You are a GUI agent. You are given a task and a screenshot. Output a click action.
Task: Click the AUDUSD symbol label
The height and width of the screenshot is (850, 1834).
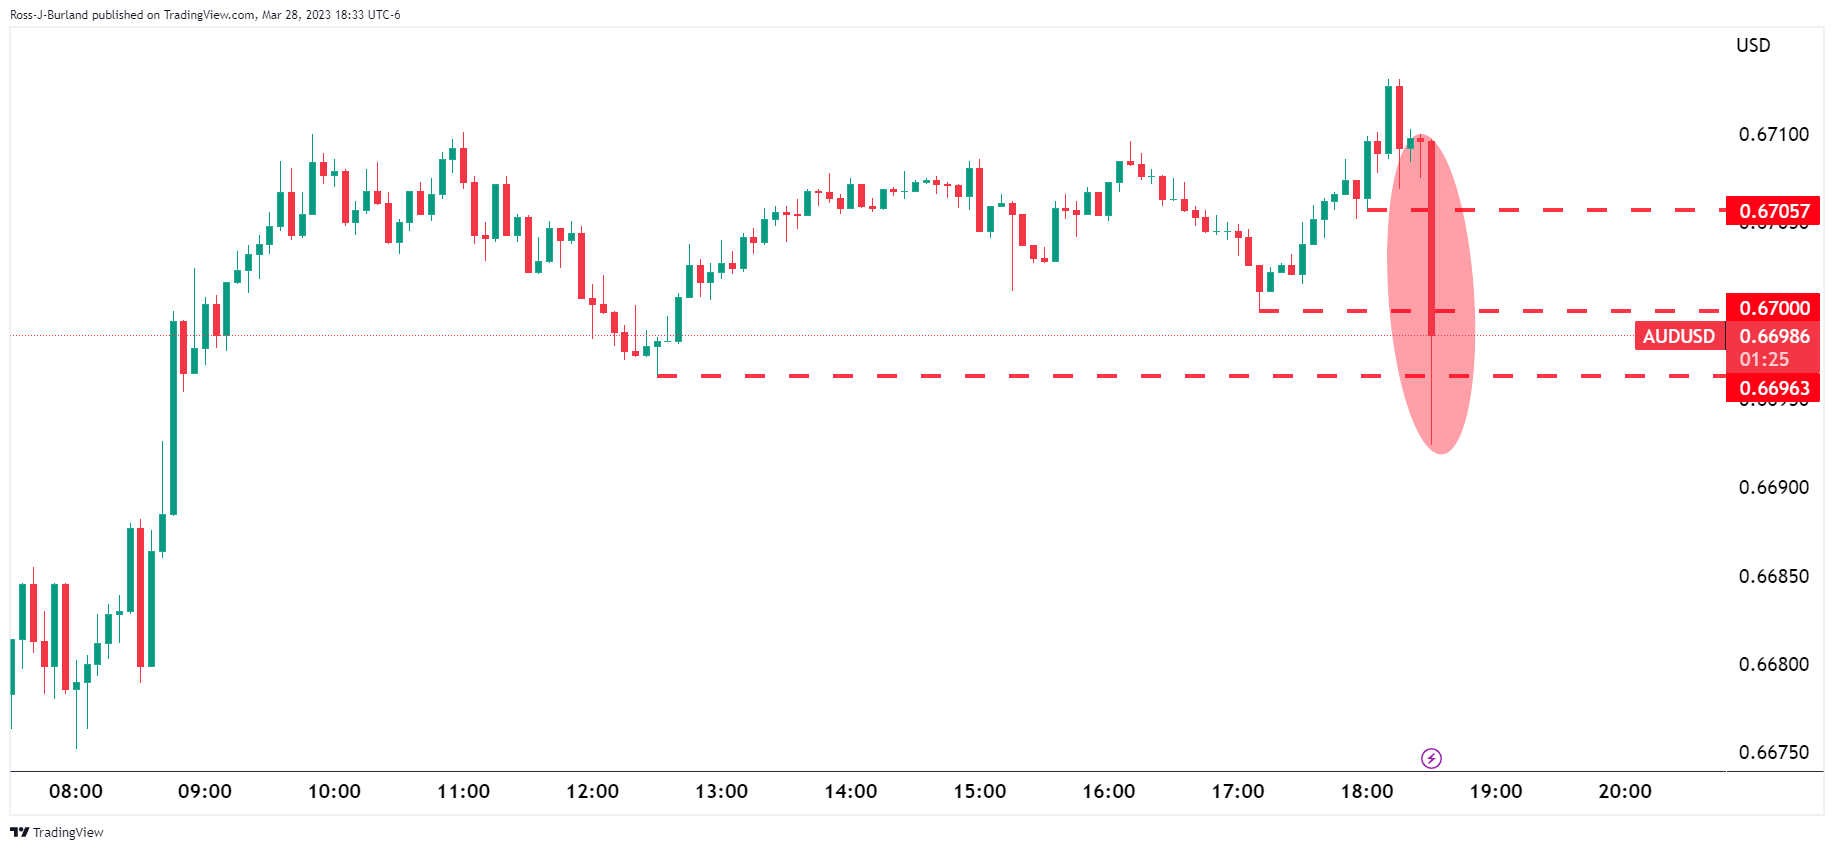pyautogui.click(x=1678, y=336)
